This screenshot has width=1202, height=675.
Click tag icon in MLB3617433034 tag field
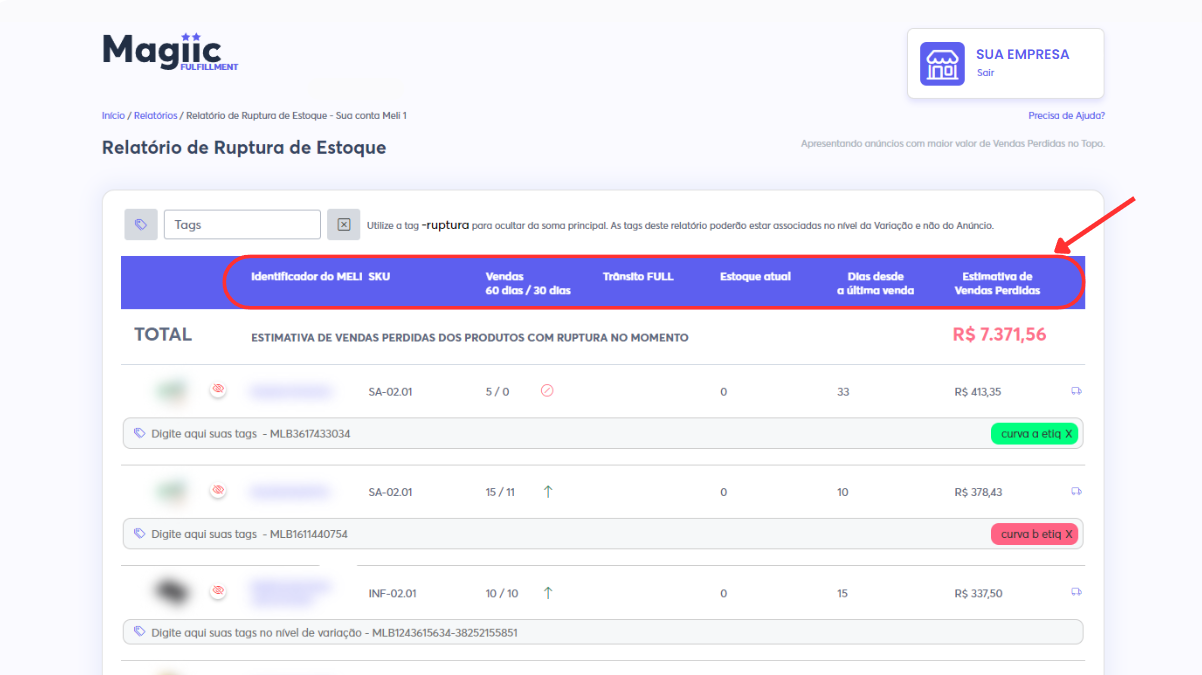[x=140, y=434]
